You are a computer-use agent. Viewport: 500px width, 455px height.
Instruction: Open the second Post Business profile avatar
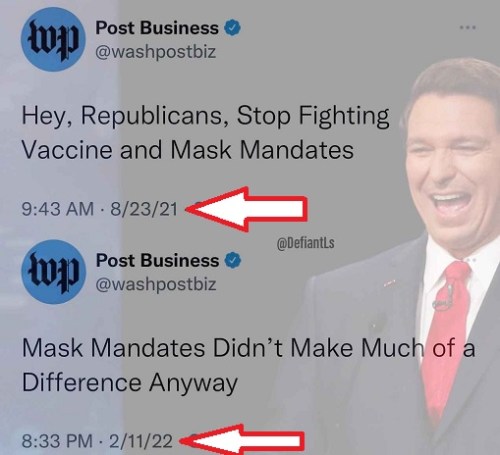click(x=54, y=272)
